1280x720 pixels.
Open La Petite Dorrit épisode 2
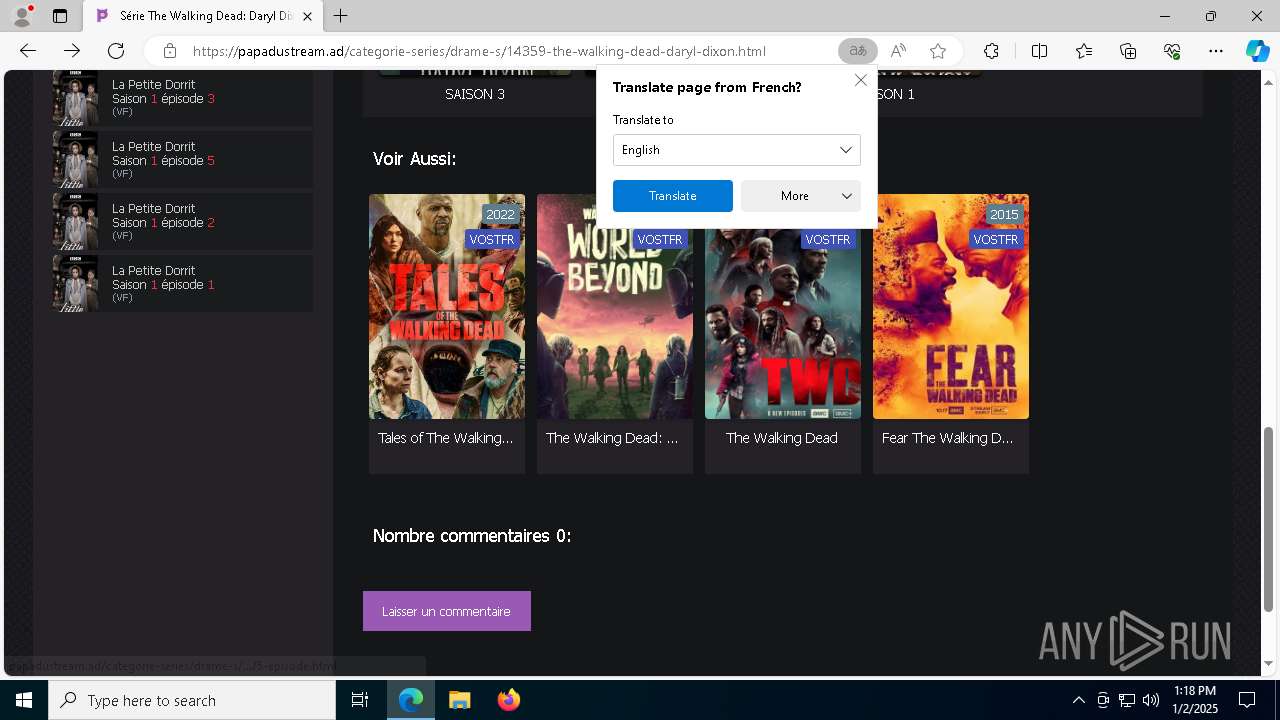pyautogui.click(x=183, y=222)
